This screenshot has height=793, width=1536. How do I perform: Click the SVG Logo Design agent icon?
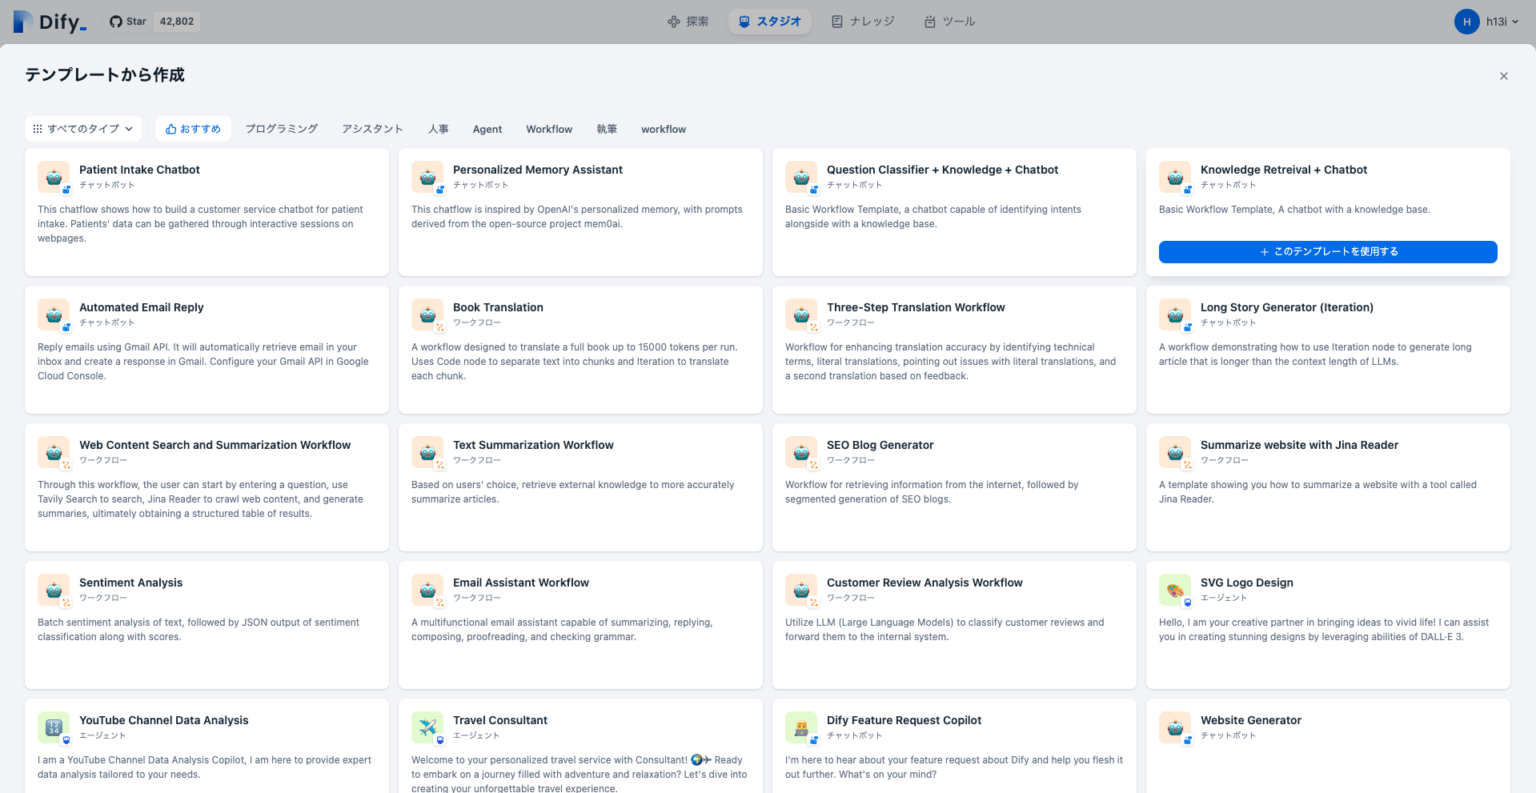(1175, 590)
